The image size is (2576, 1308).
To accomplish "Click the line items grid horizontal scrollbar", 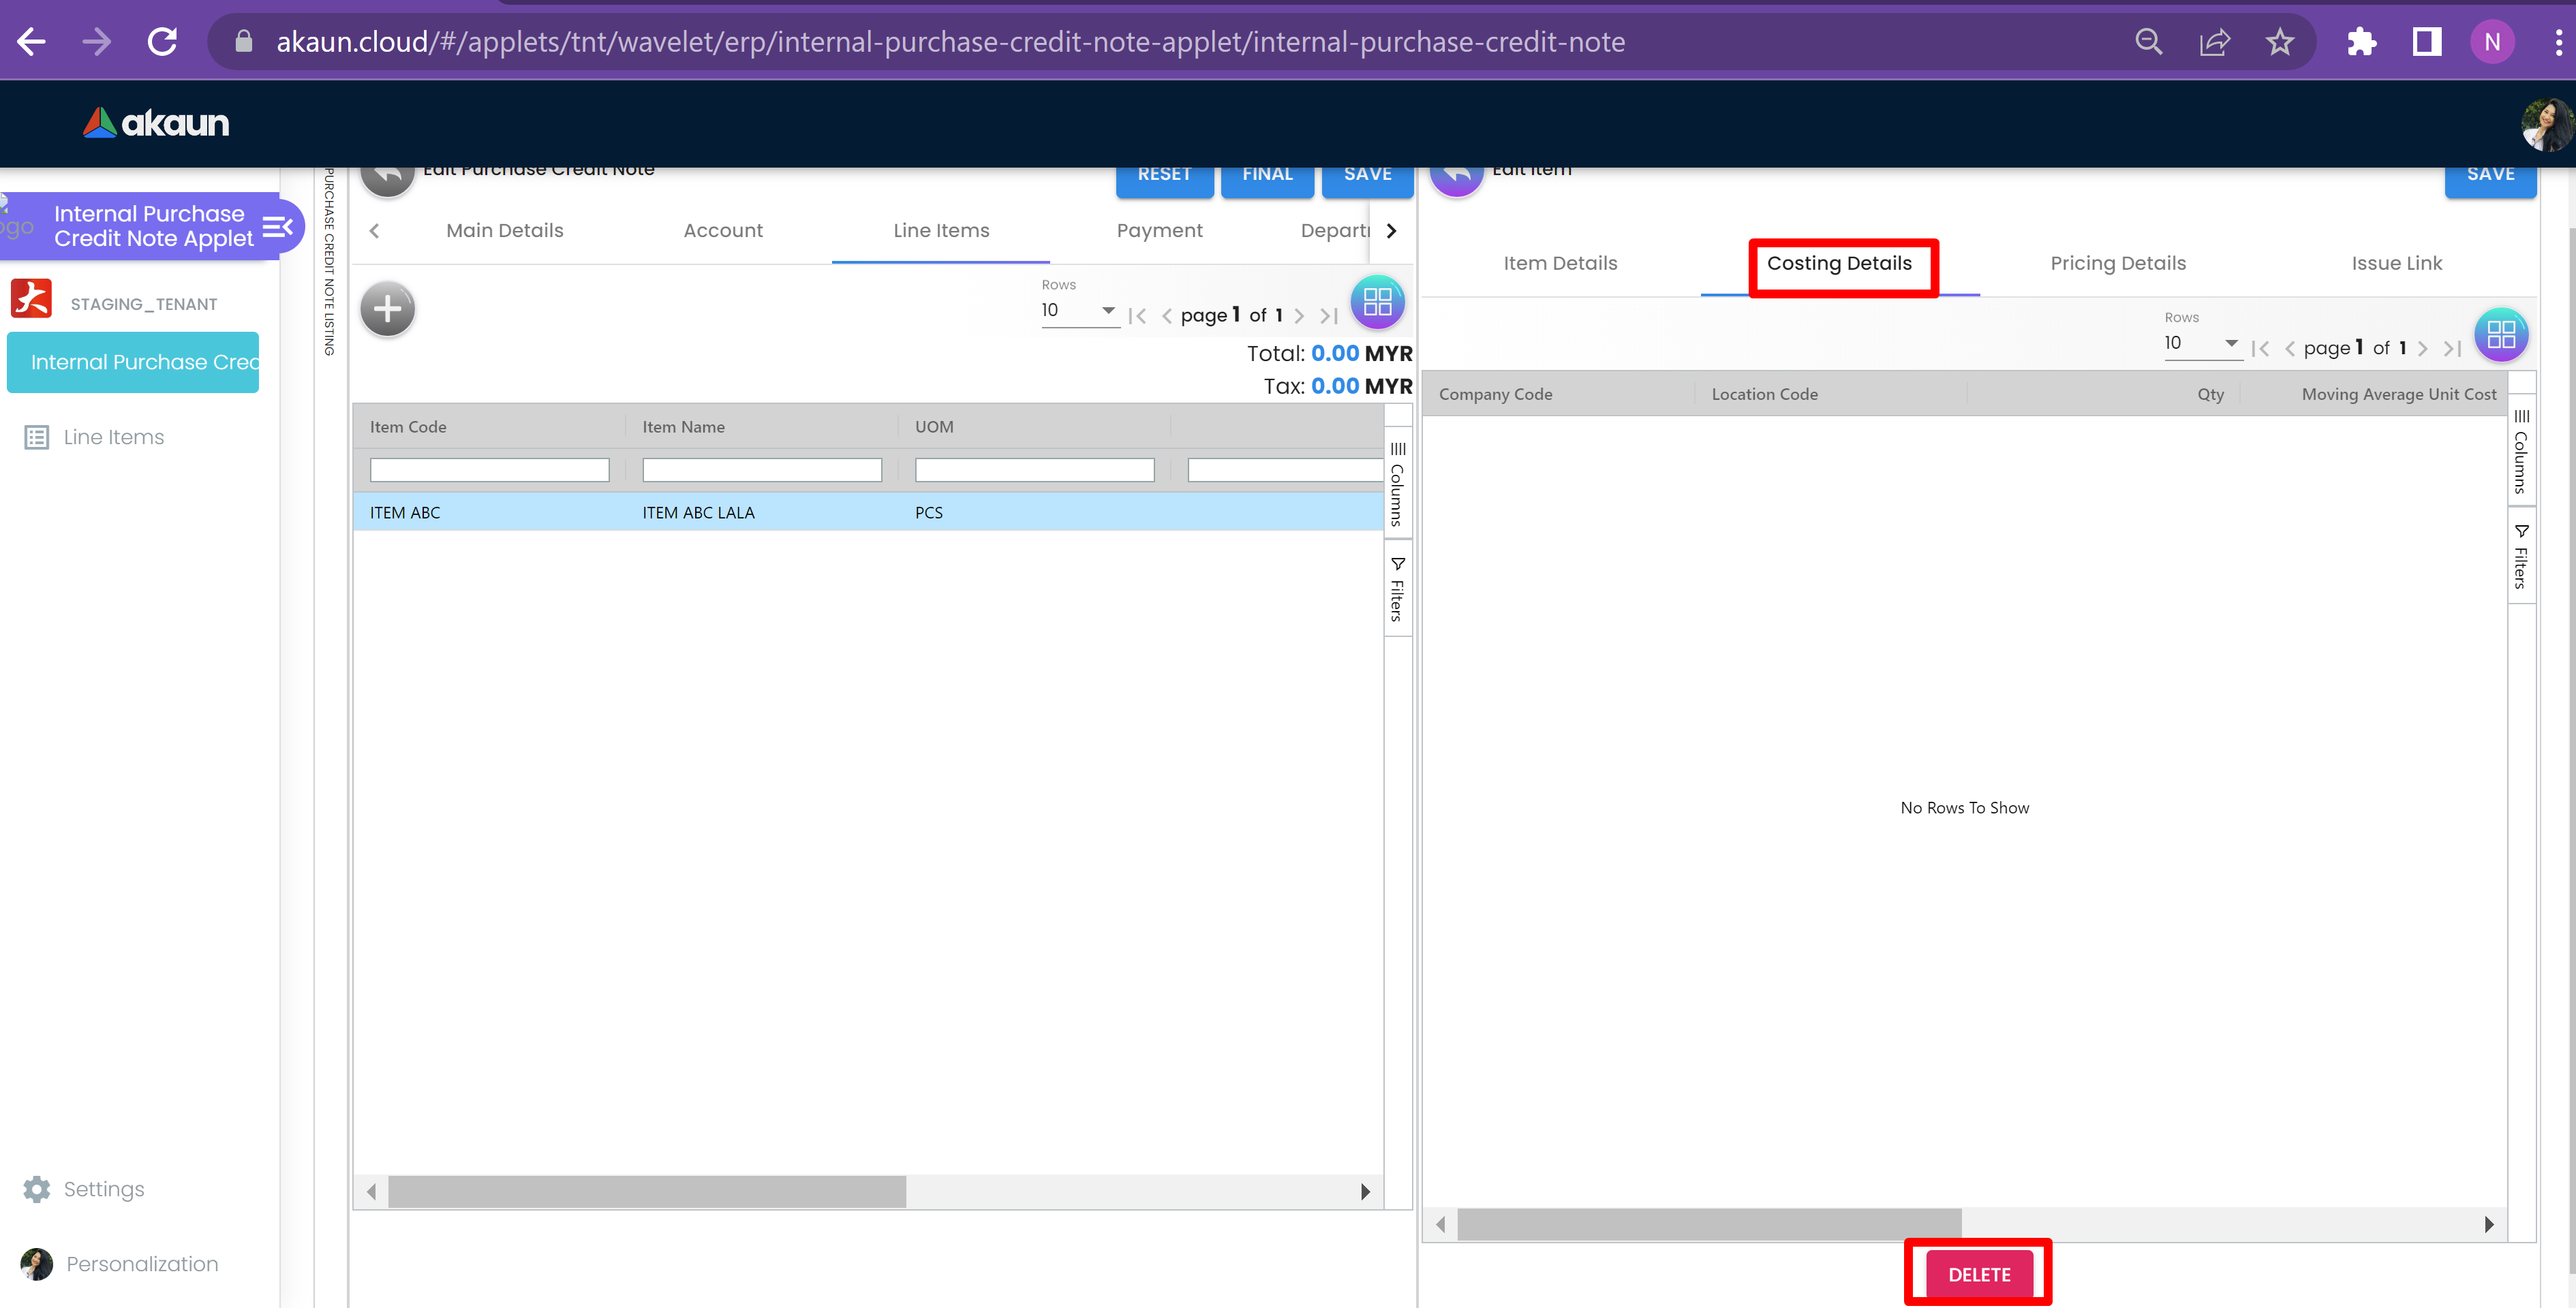I will pyautogui.click(x=647, y=1191).
